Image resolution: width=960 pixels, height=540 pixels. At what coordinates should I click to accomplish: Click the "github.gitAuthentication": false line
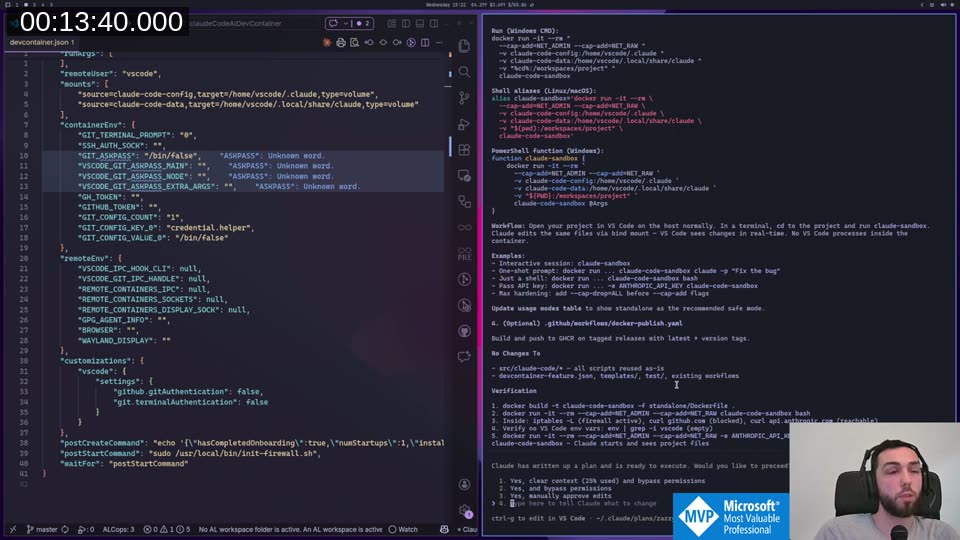188,391
